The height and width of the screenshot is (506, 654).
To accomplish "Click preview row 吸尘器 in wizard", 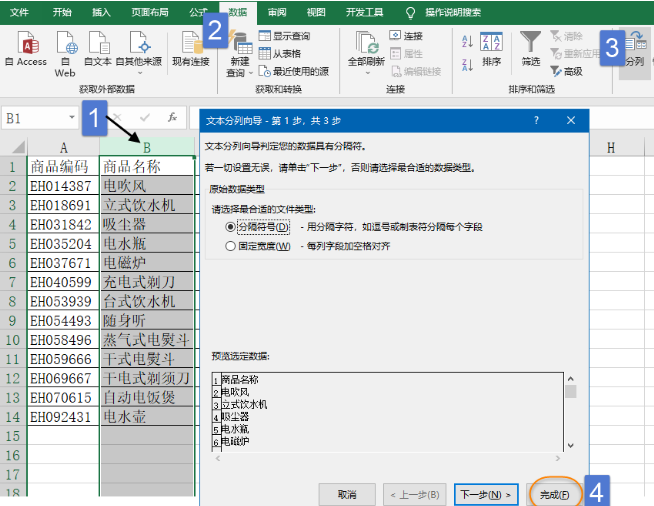I will pos(235,416).
